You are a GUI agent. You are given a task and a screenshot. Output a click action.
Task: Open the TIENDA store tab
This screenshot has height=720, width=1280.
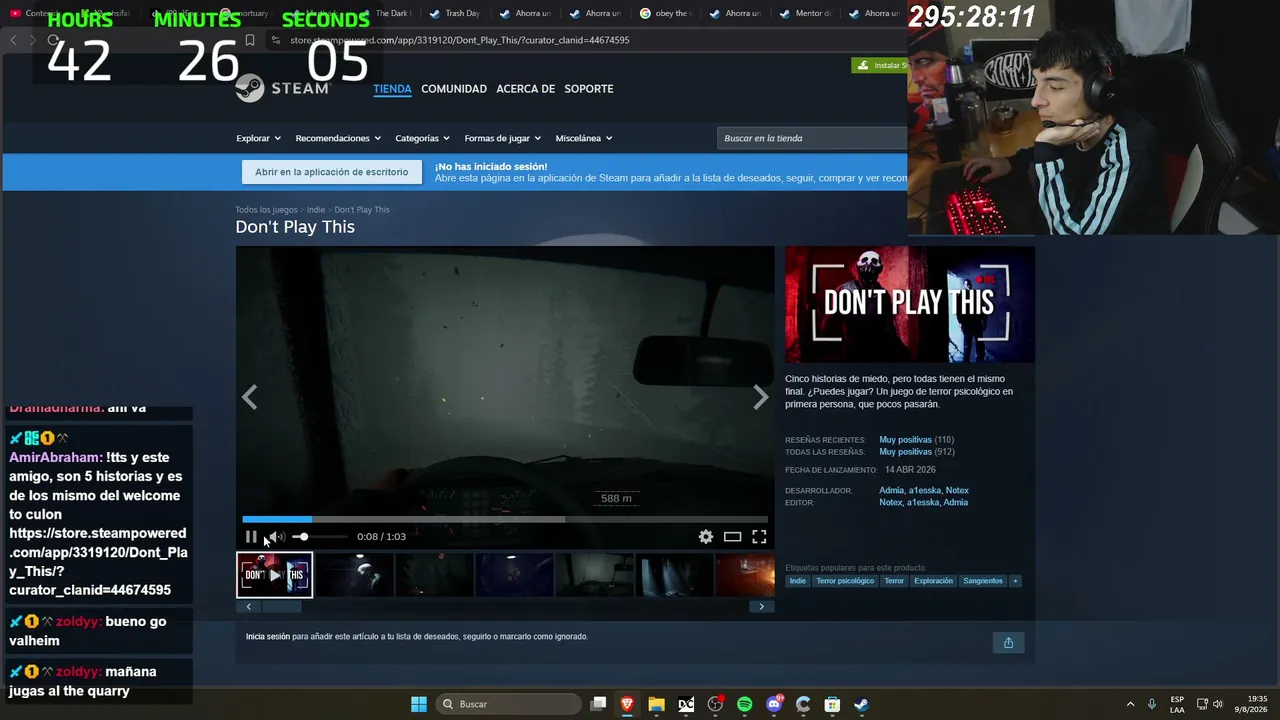(x=392, y=89)
